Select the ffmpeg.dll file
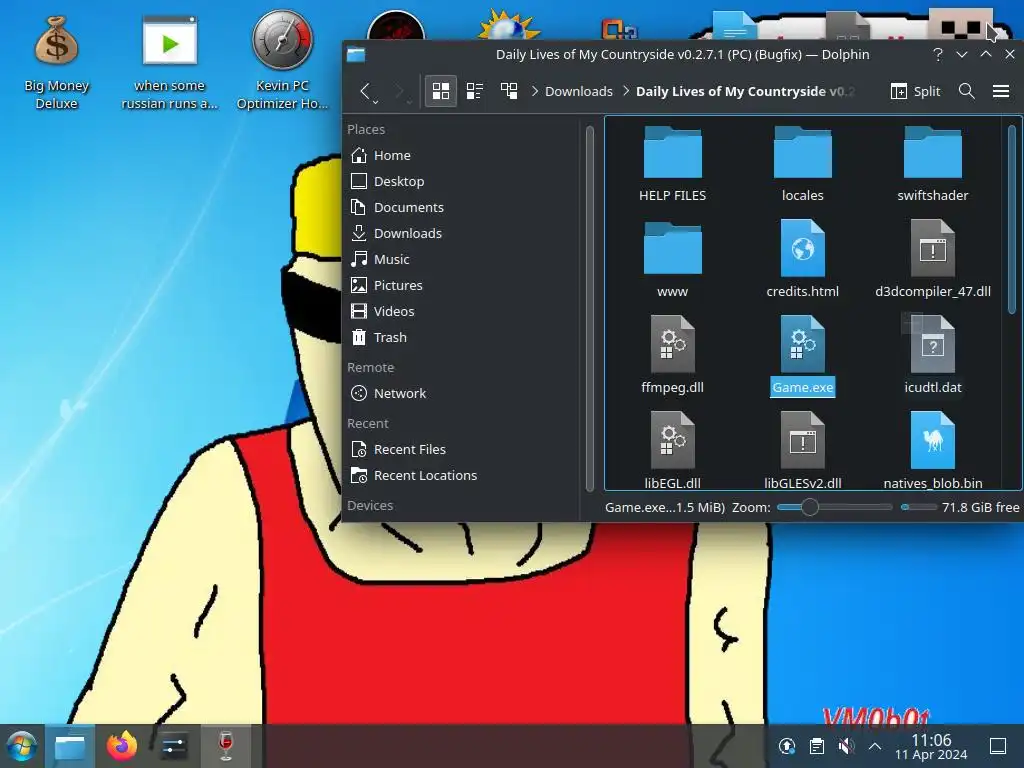Image resolution: width=1024 pixels, height=768 pixels. pyautogui.click(x=672, y=355)
